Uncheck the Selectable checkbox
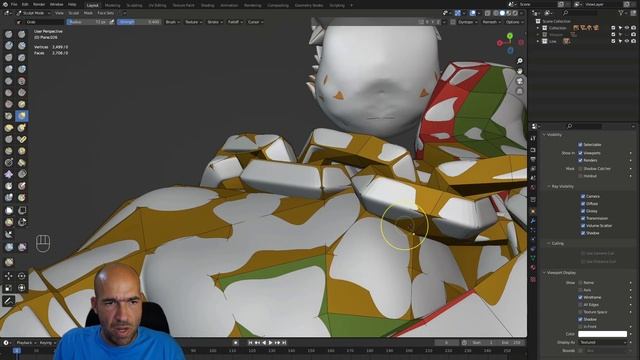The width and height of the screenshot is (640, 360). pos(580,144)
